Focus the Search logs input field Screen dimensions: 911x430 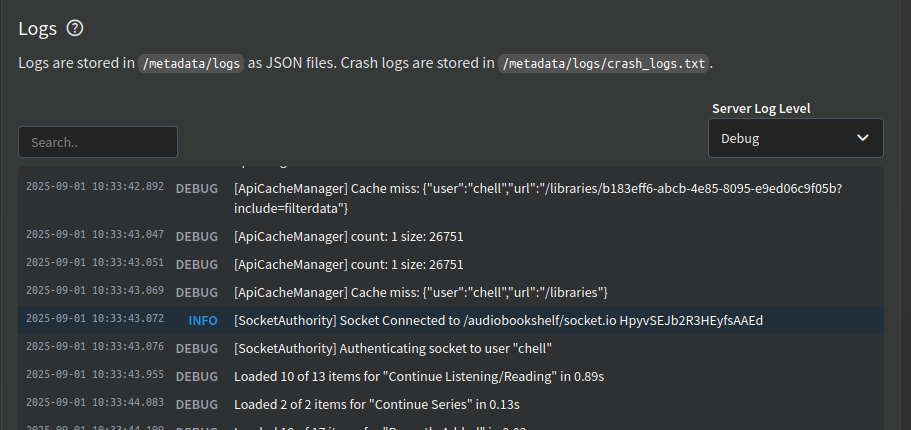pos(98,142)
